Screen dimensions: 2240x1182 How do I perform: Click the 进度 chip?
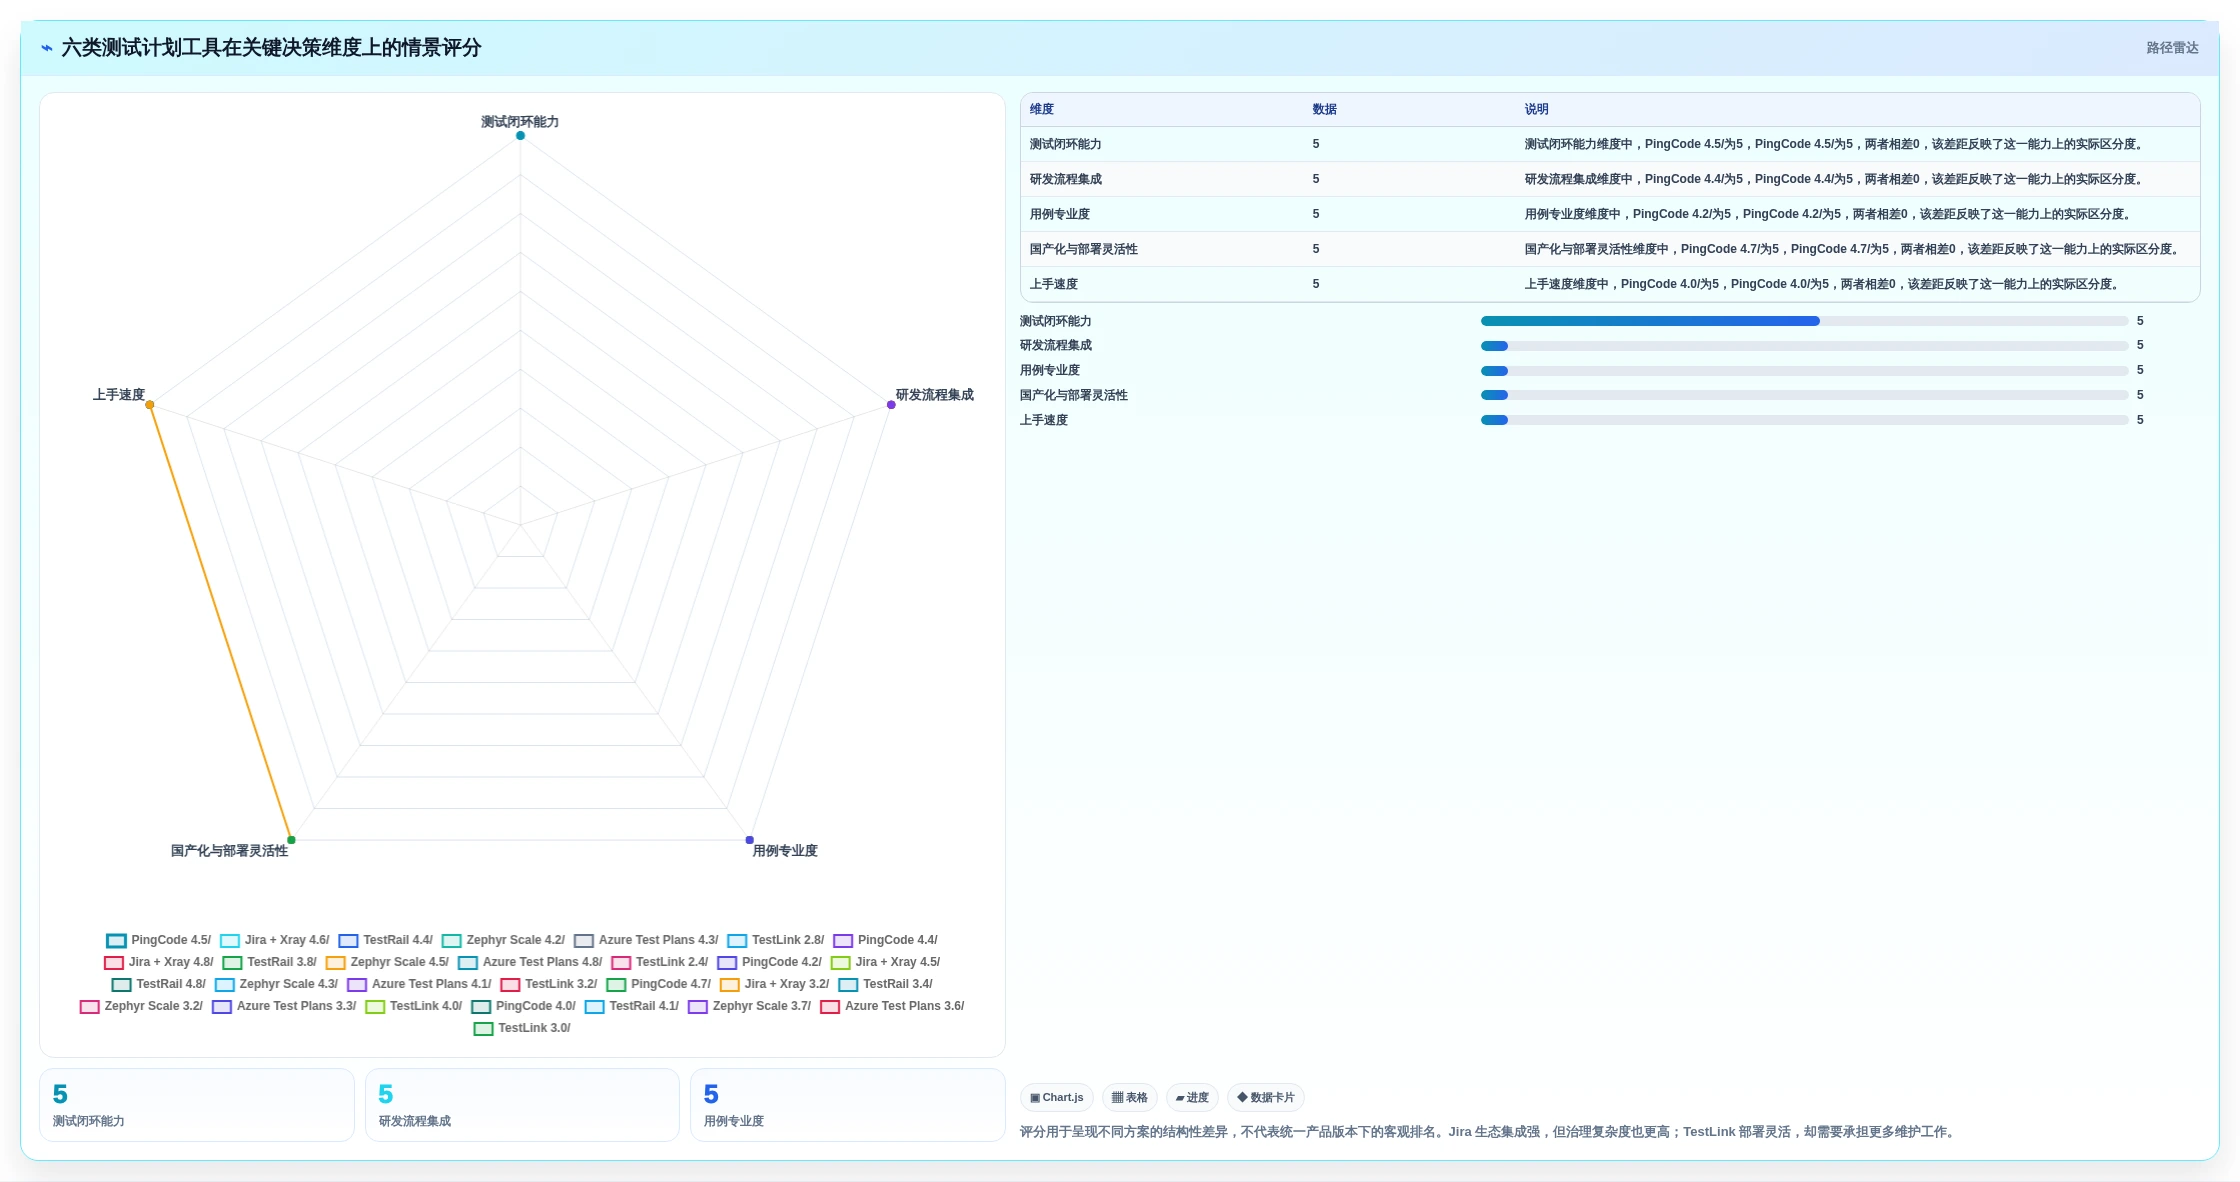pos(1192,1097)
